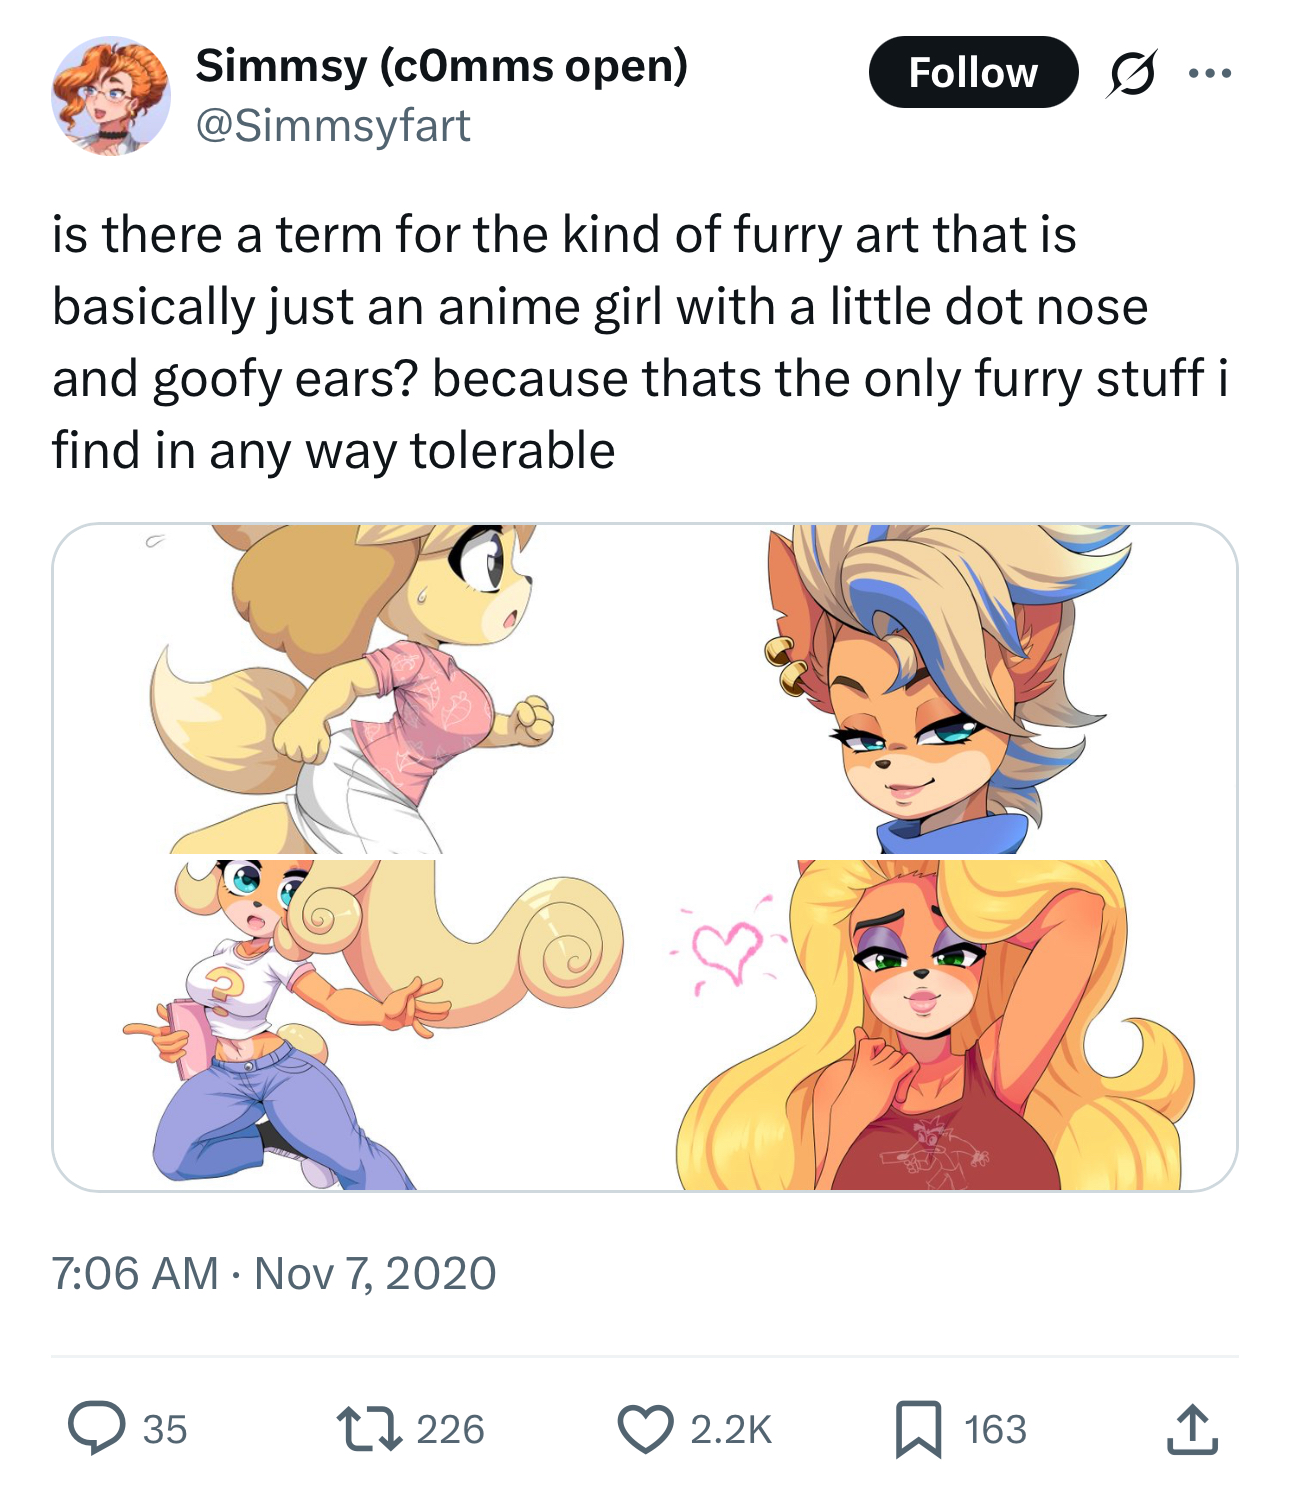Open the @Simmsyfart handle link
The image size is (1290, 1498).
coord(333,126)
